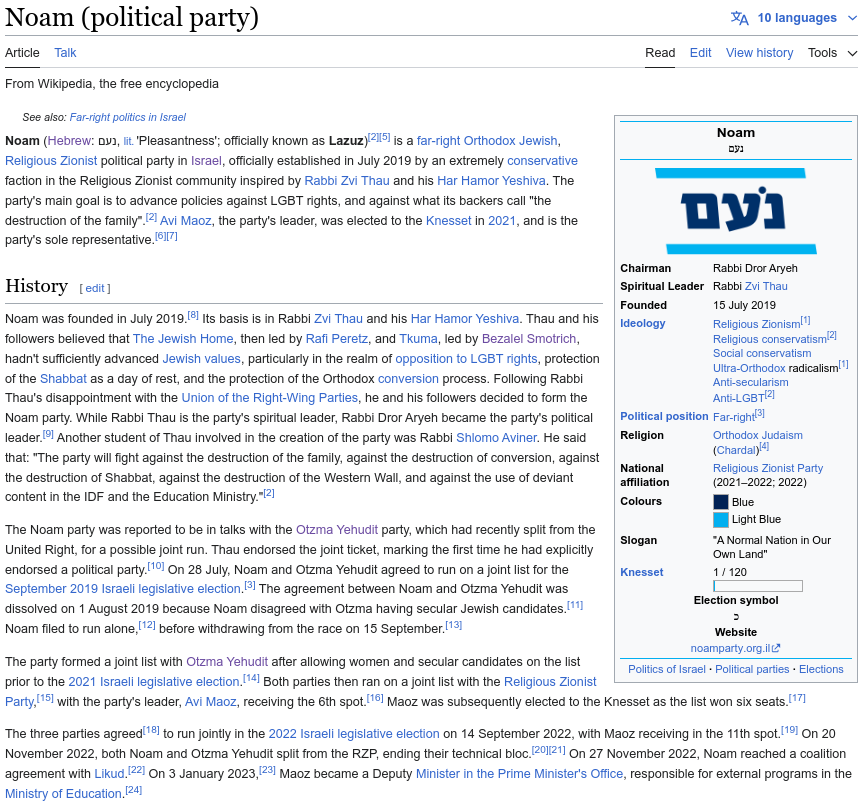The width and height of the screenshot is (866, 808).
Task: Open the Far-right infobox link
Action: [733, 417]
